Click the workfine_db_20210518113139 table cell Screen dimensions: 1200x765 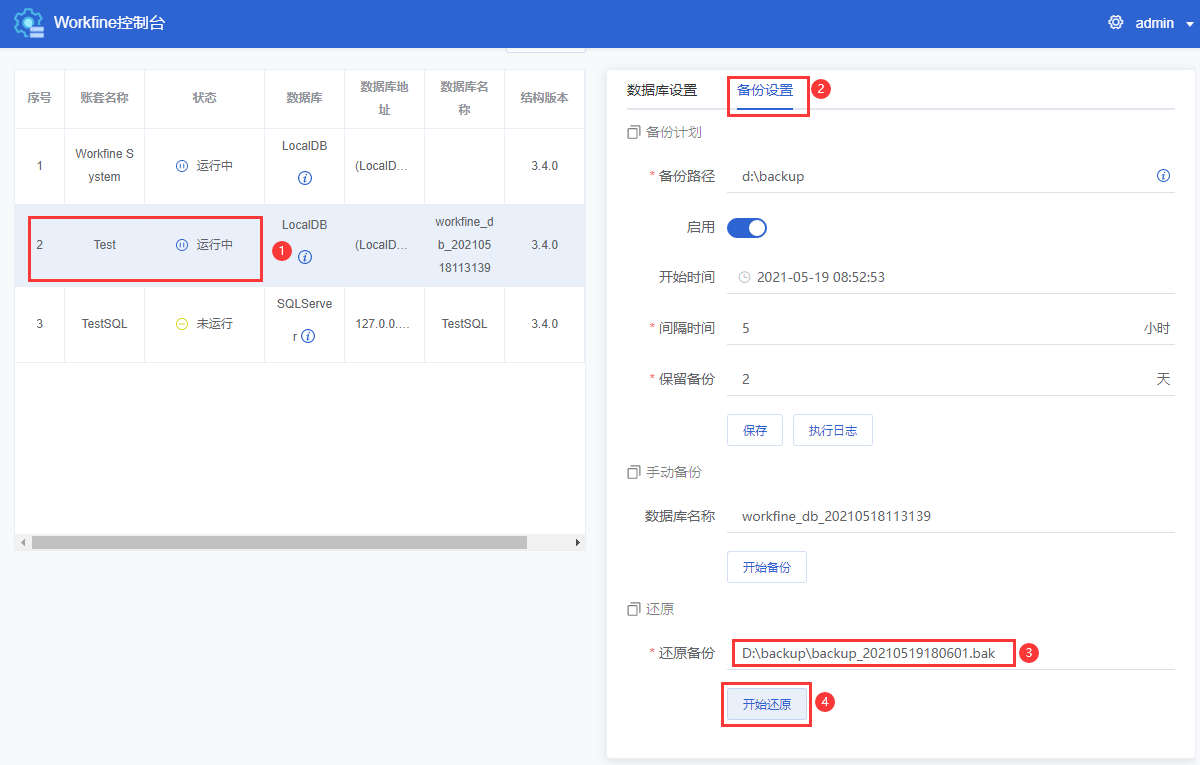465,245
